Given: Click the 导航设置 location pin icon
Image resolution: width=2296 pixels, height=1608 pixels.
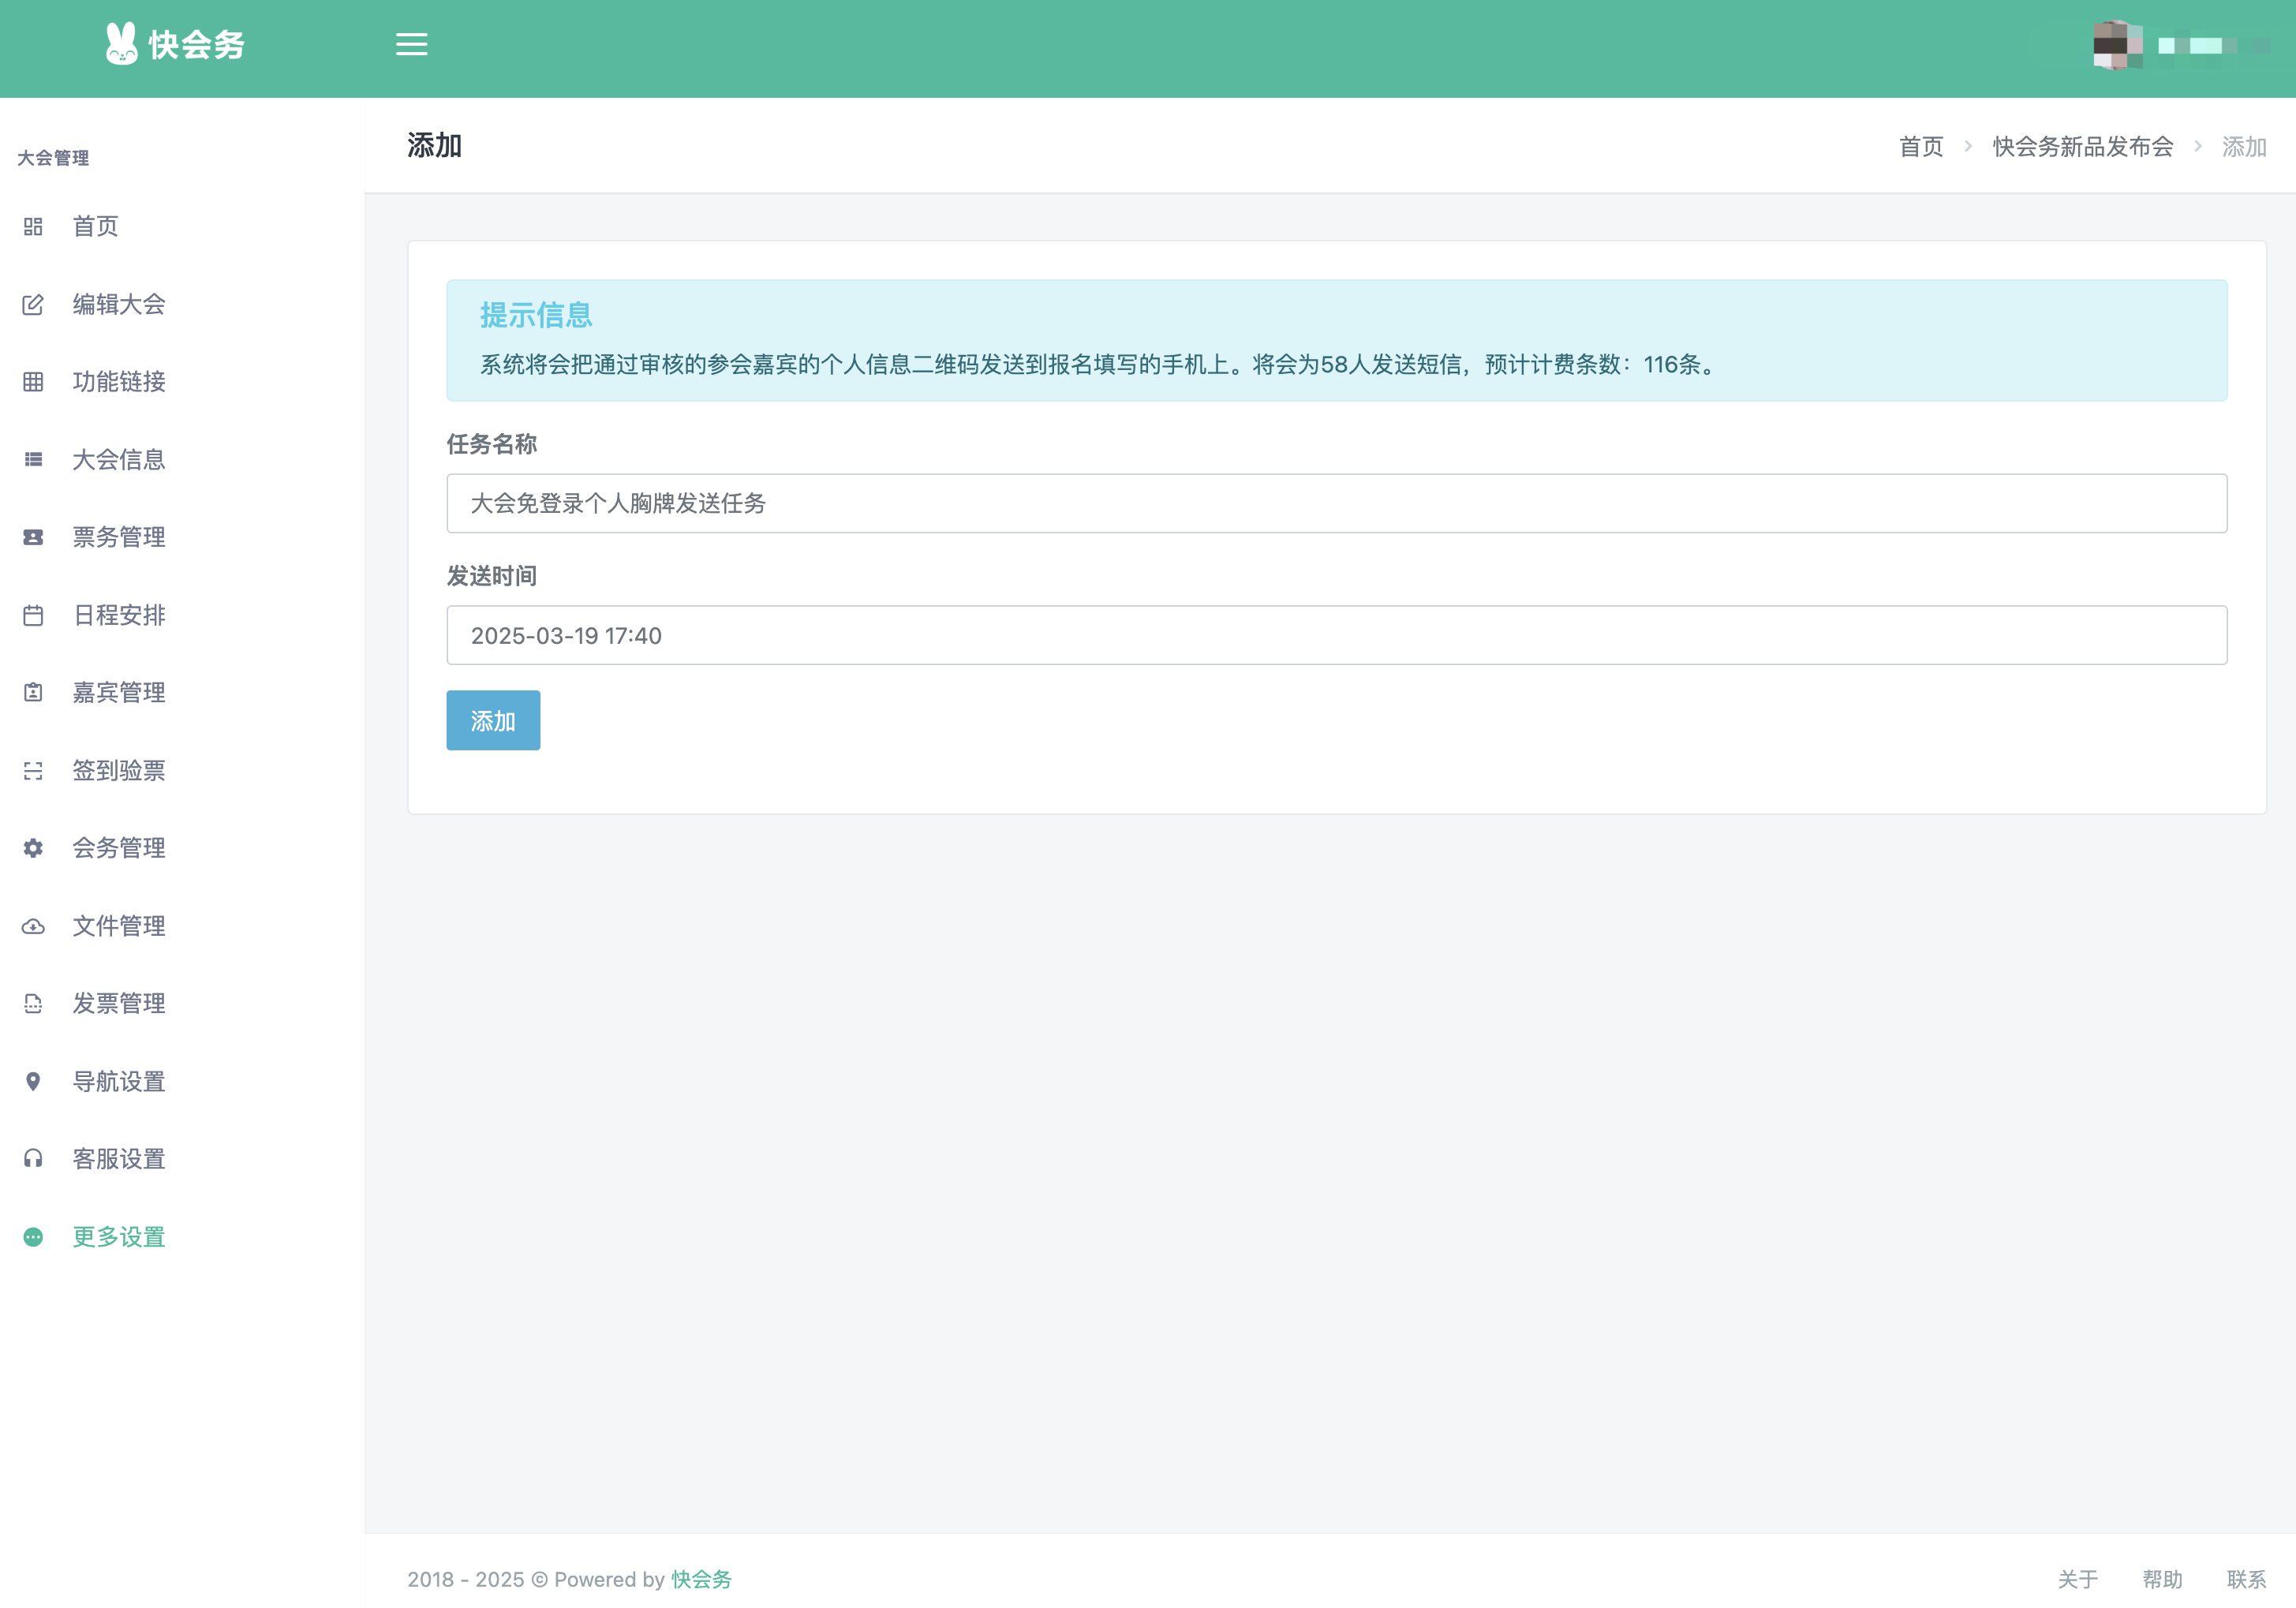Looking at the screenshot, I should coord(33,1081).
